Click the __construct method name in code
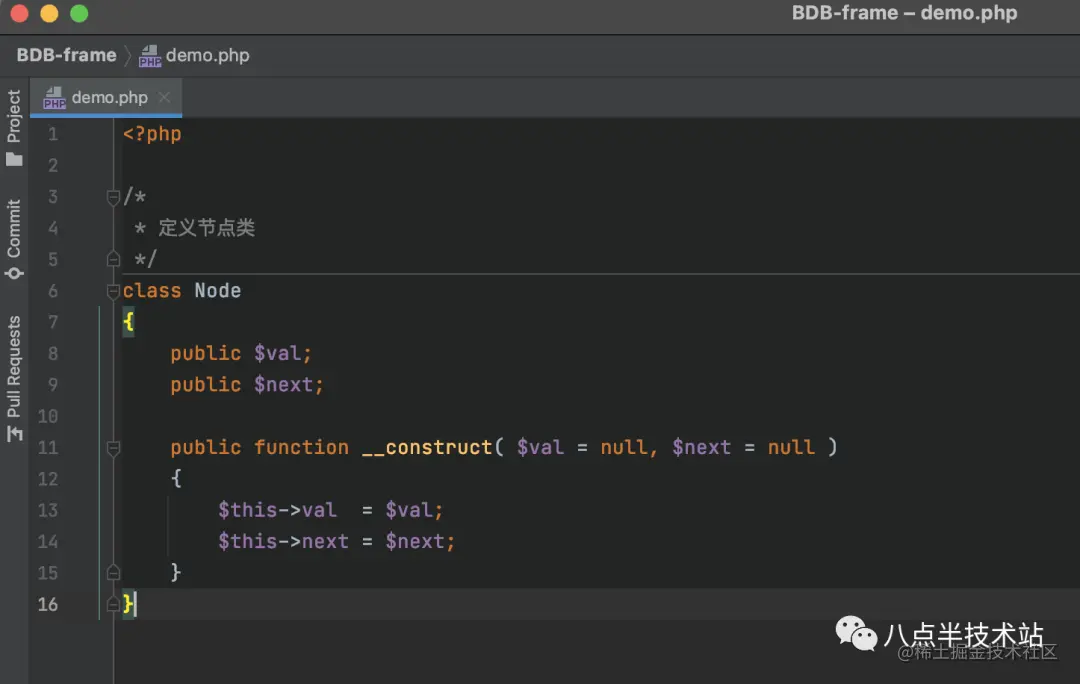The image size is (1080, 684). 427,448
